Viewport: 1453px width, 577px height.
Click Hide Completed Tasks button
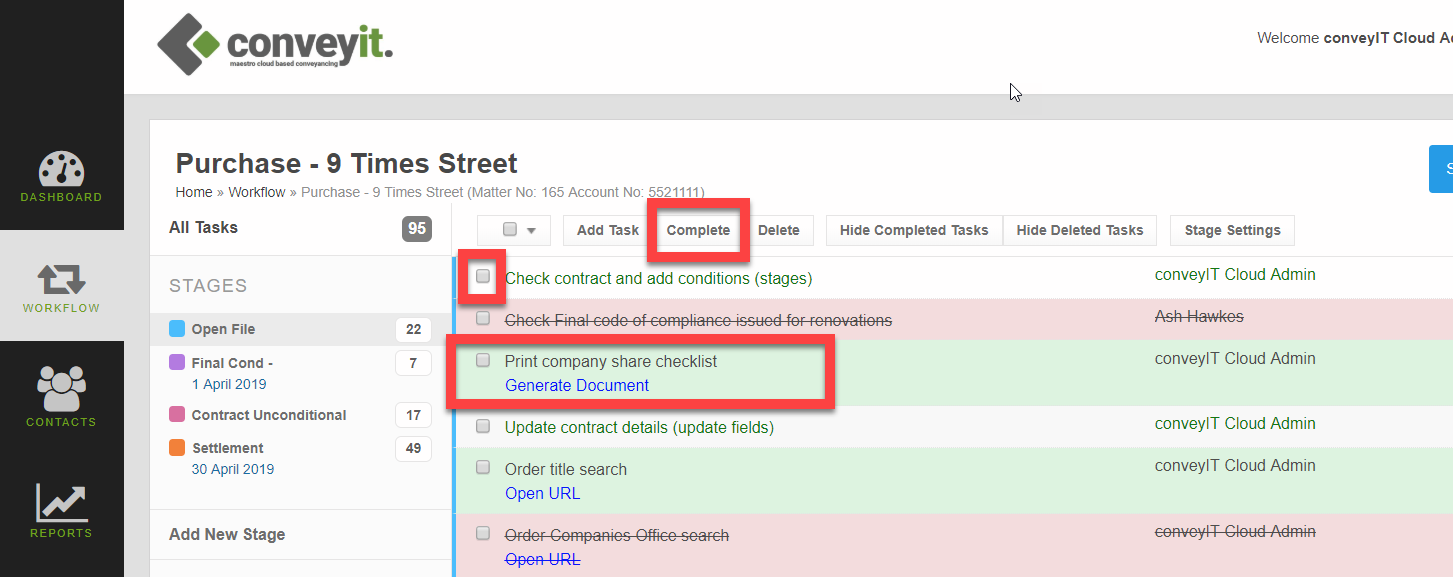click(913, 230)
